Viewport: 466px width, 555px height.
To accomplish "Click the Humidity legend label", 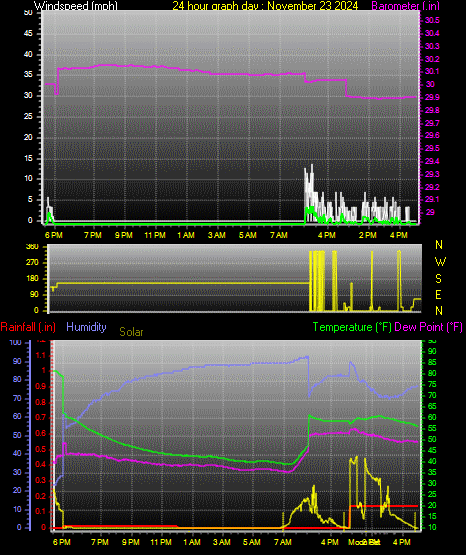I will click(86, 327).
